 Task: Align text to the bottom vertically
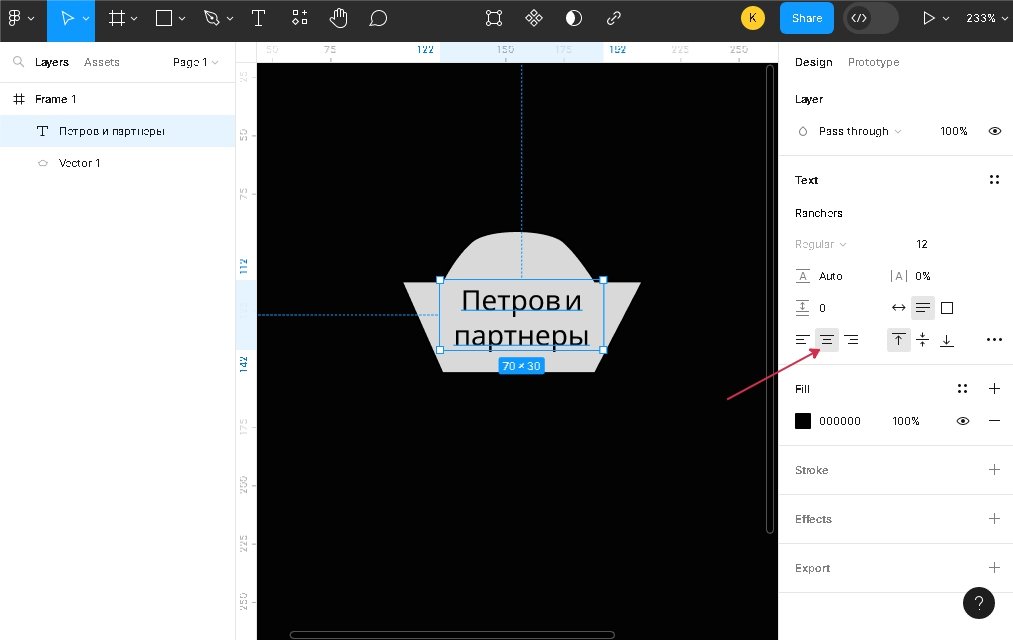[x=946, y=340]
